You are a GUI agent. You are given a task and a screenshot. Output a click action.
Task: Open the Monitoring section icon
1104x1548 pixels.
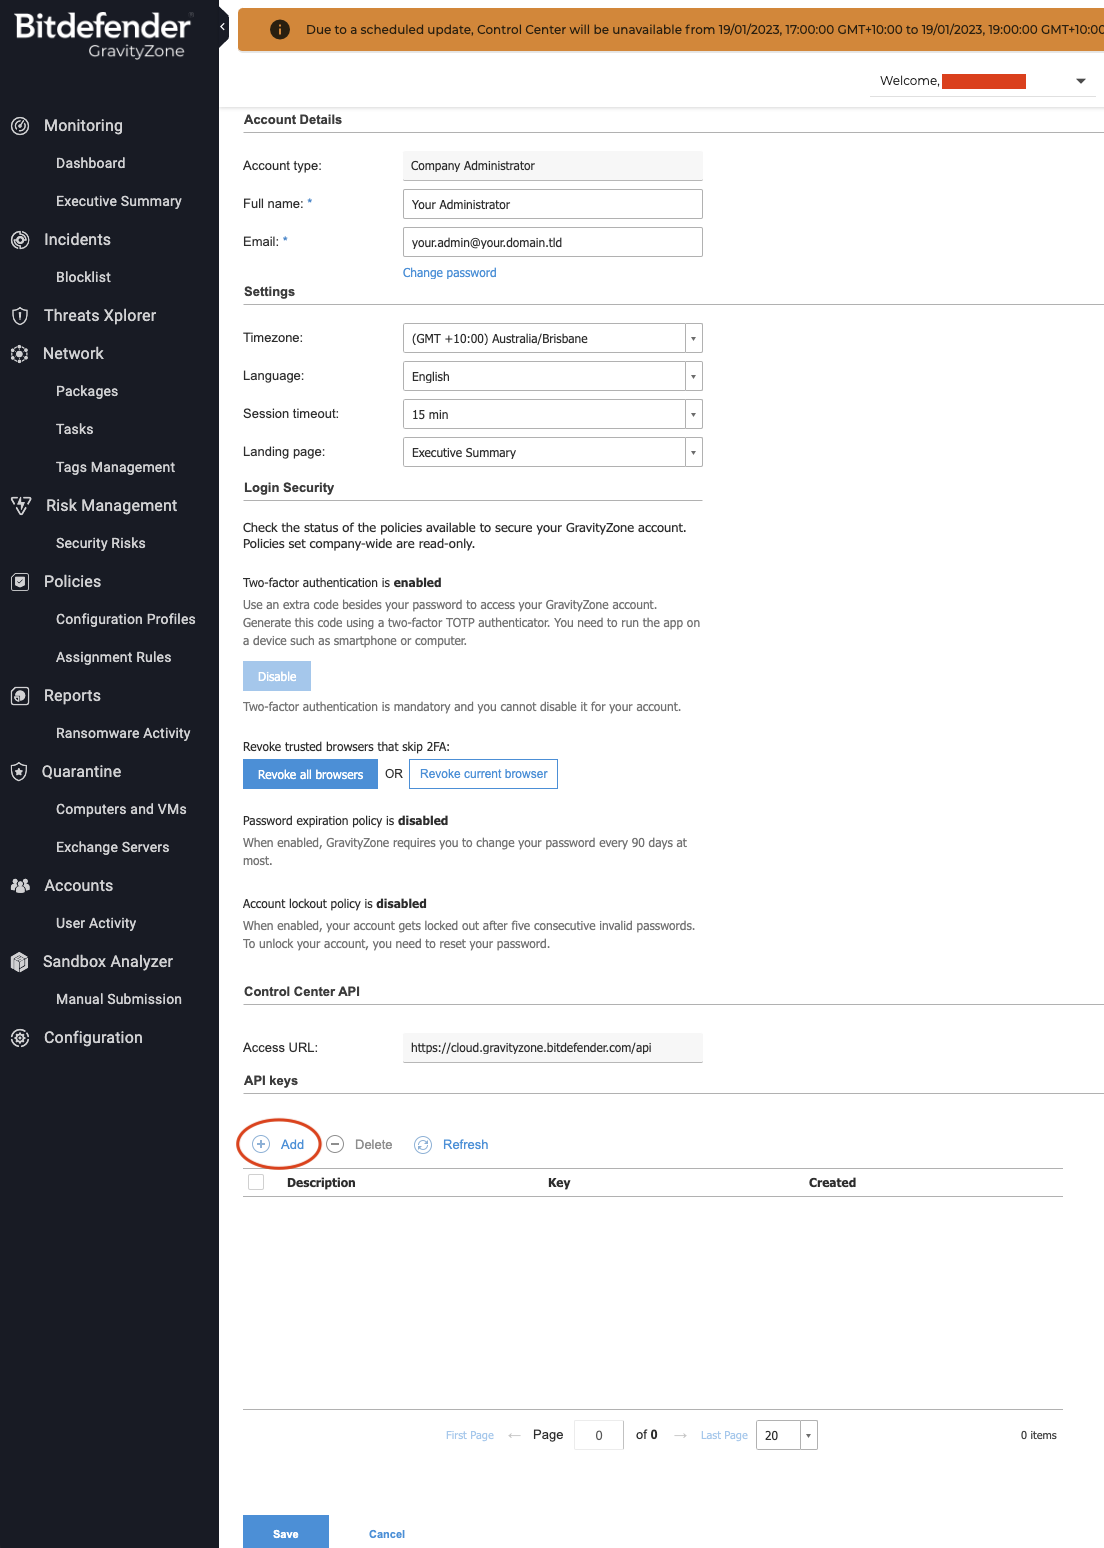pos(20,126)
